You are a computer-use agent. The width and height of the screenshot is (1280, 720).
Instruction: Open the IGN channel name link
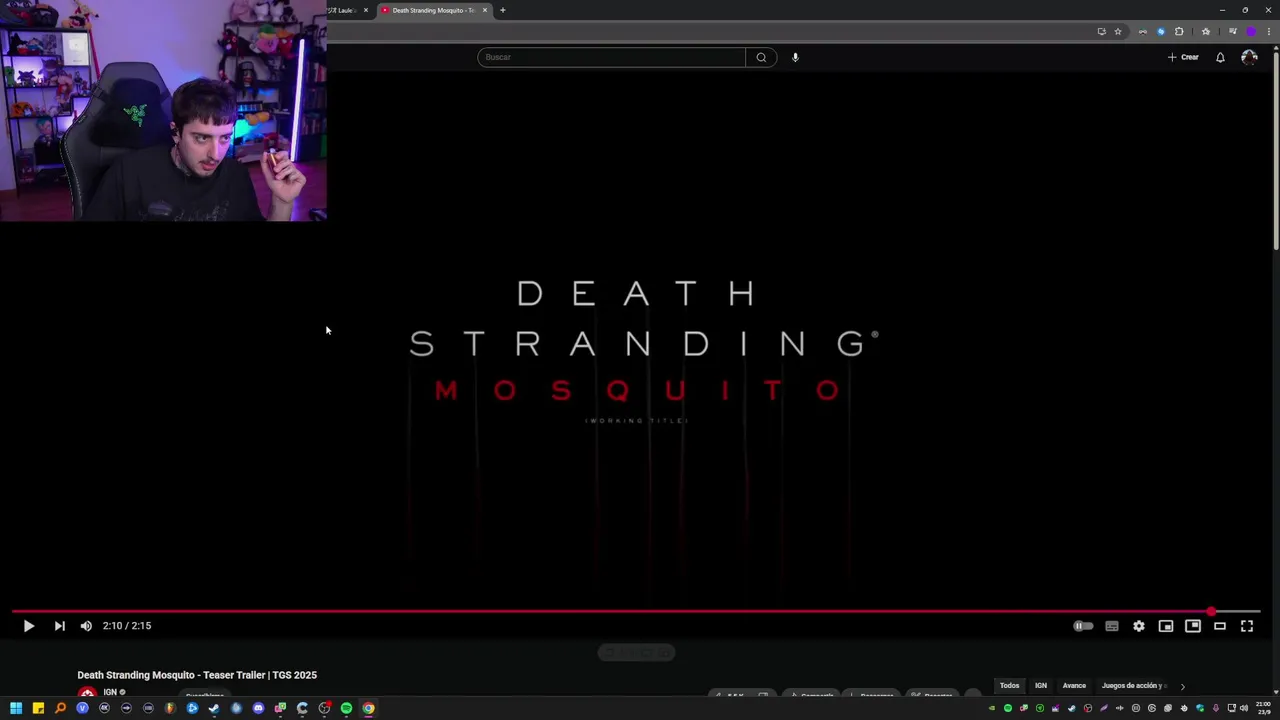(x=111, y=692)
